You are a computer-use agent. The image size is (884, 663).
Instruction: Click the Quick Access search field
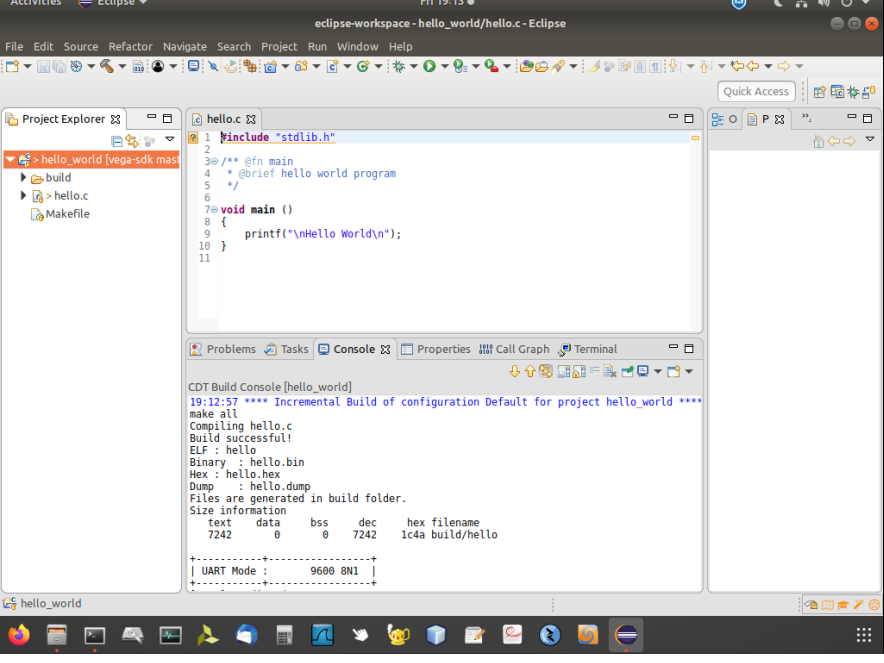tap(756, 91)
